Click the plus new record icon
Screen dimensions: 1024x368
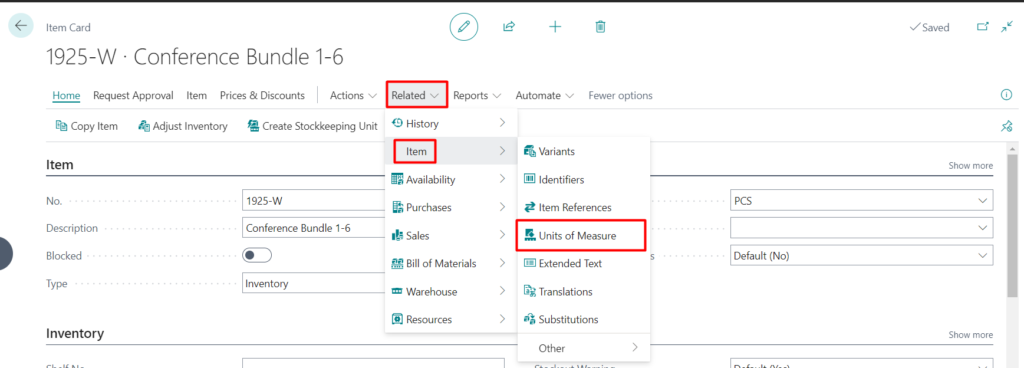pos(555,27)
